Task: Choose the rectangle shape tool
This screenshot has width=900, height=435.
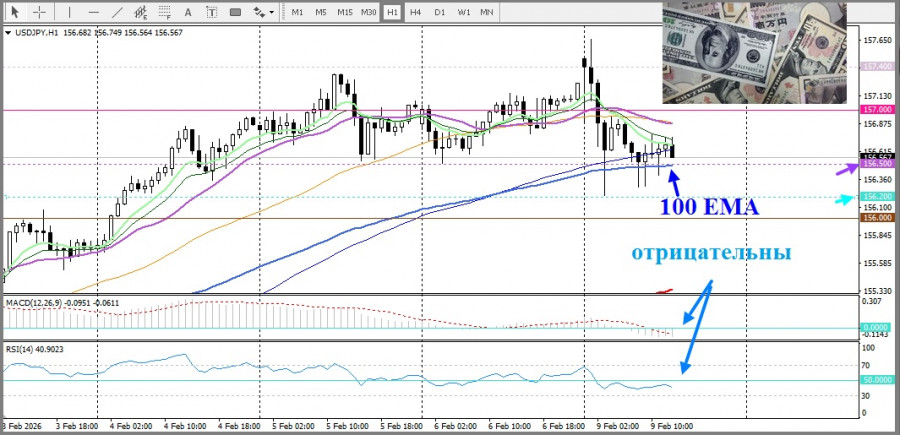Action: [235, 11]
